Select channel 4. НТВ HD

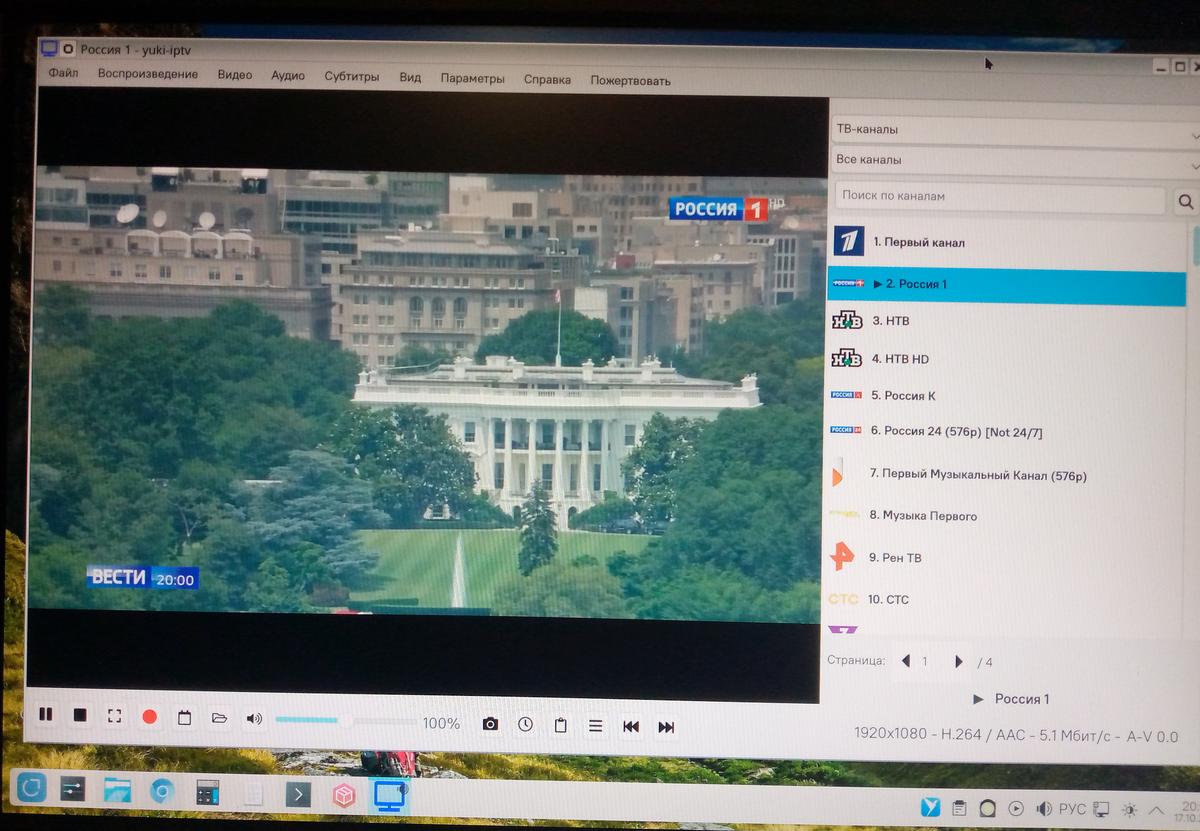coord(1007,359)
